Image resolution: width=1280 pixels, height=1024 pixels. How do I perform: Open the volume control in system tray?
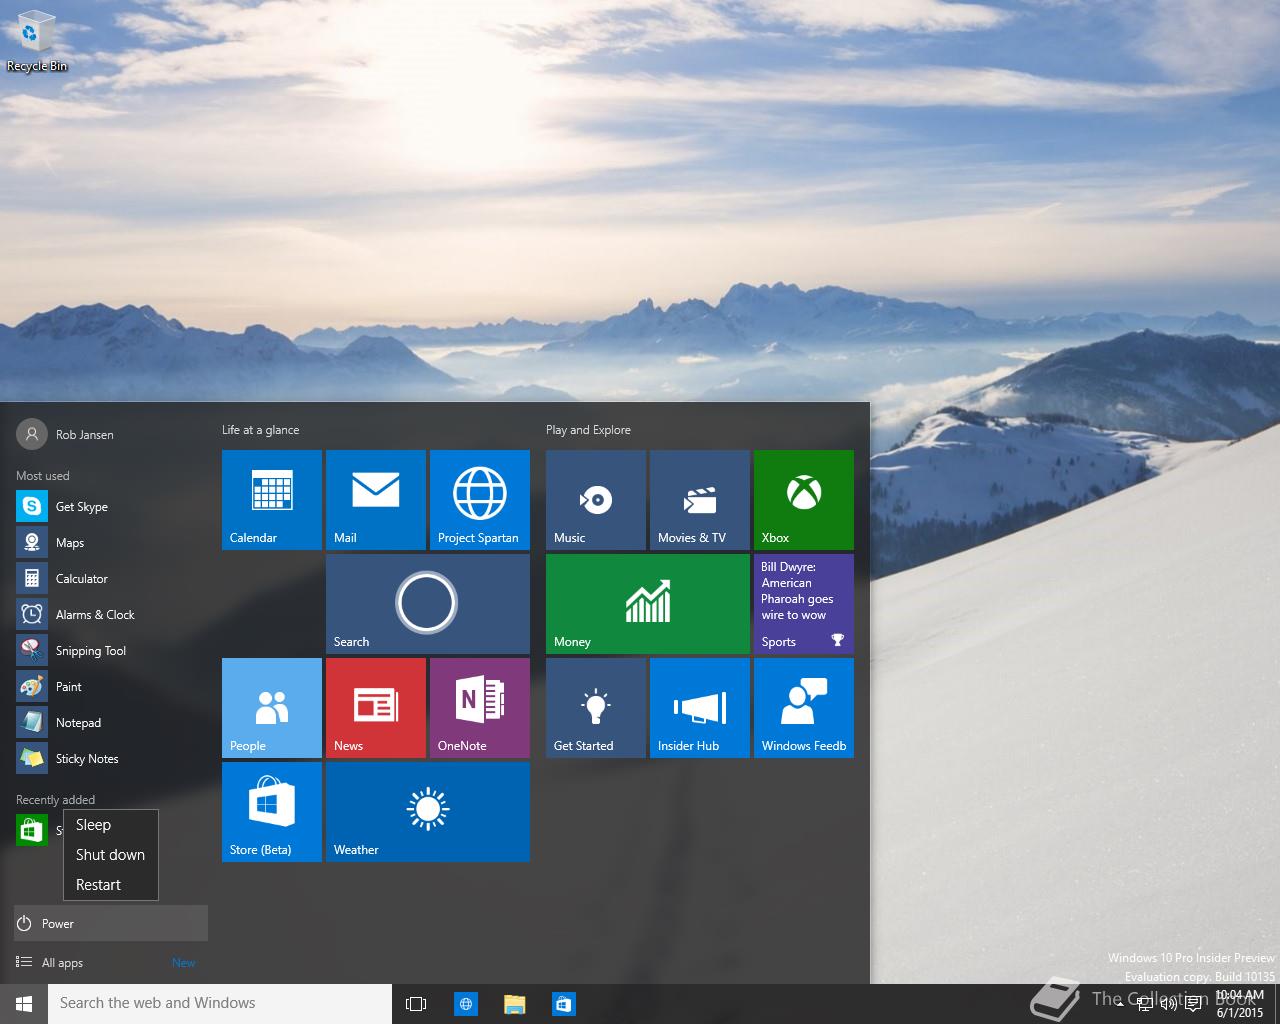pyautogui.click(x=1168, y=1004)
